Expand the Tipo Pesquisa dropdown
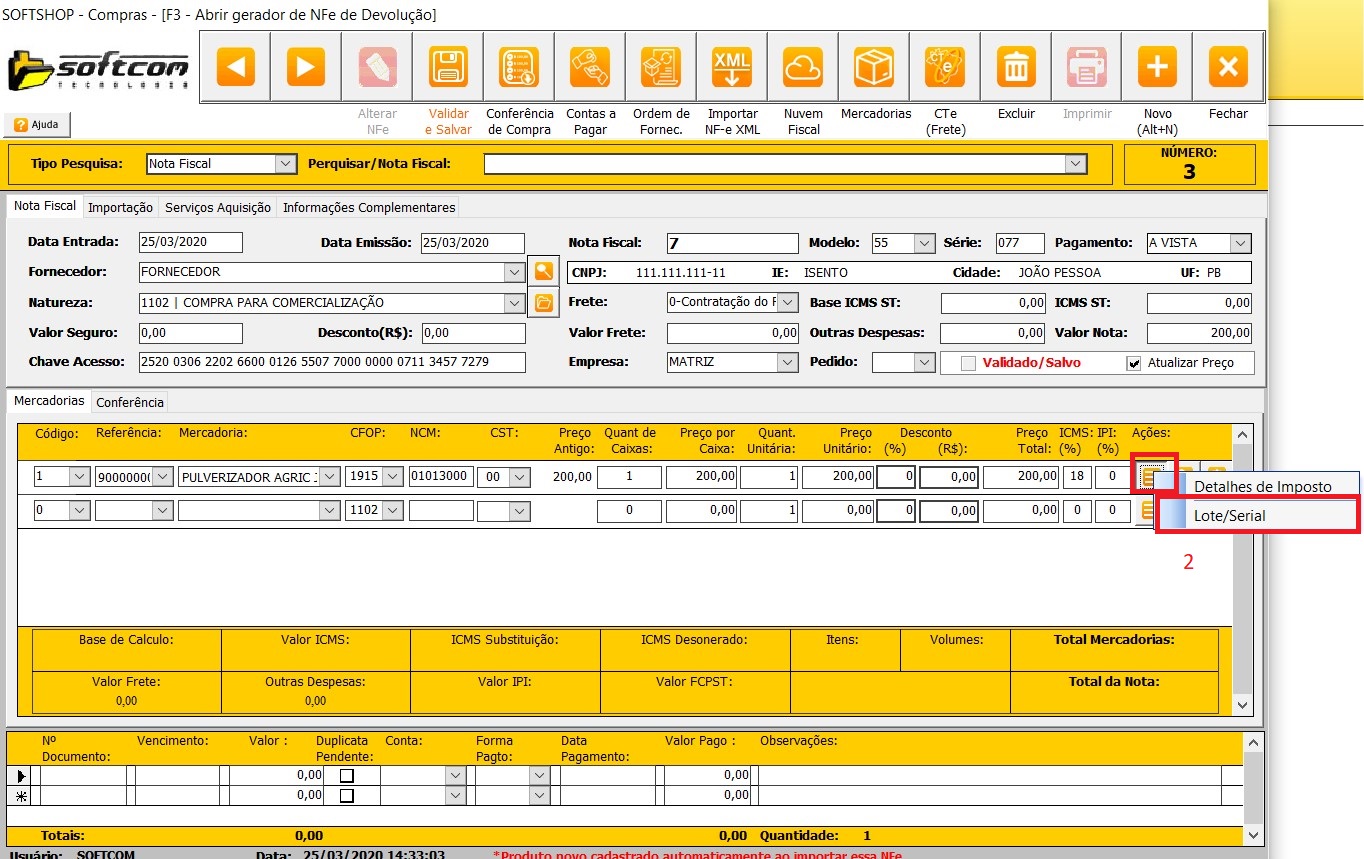 (x=285, y=164)
